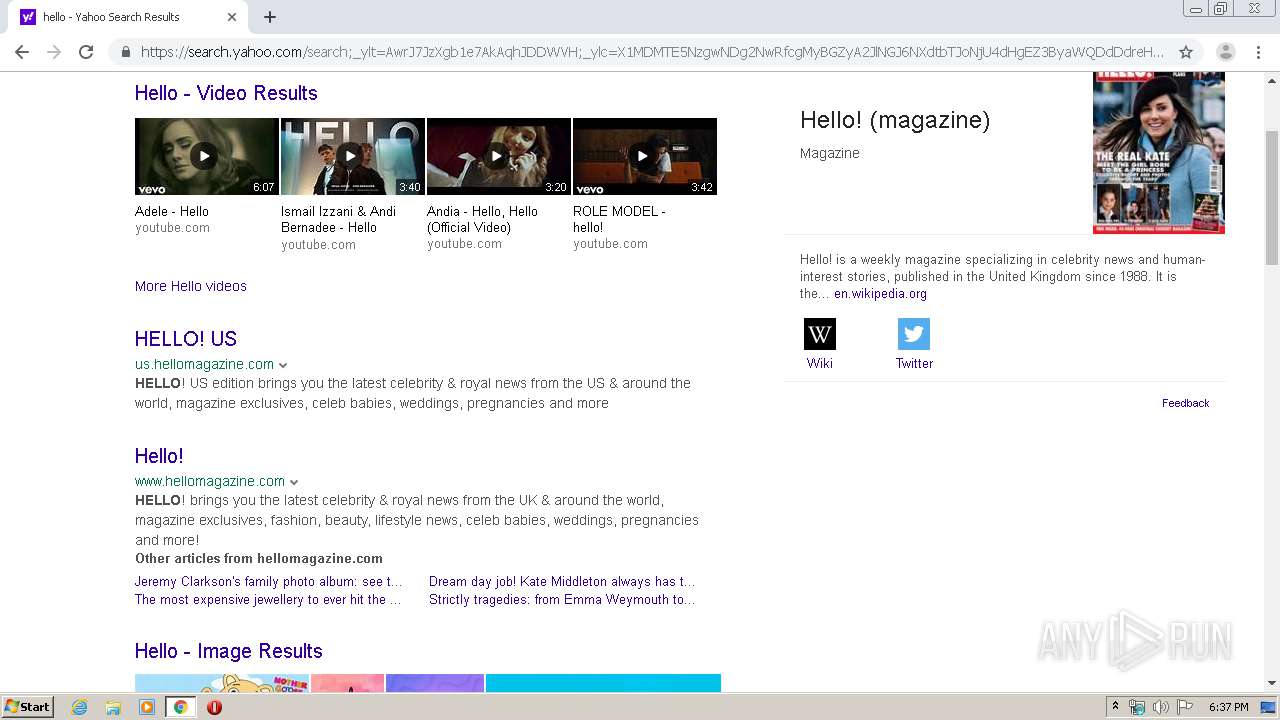Click the red Opera taskbar icon
1280x720 pixels.
click(214, 707)
